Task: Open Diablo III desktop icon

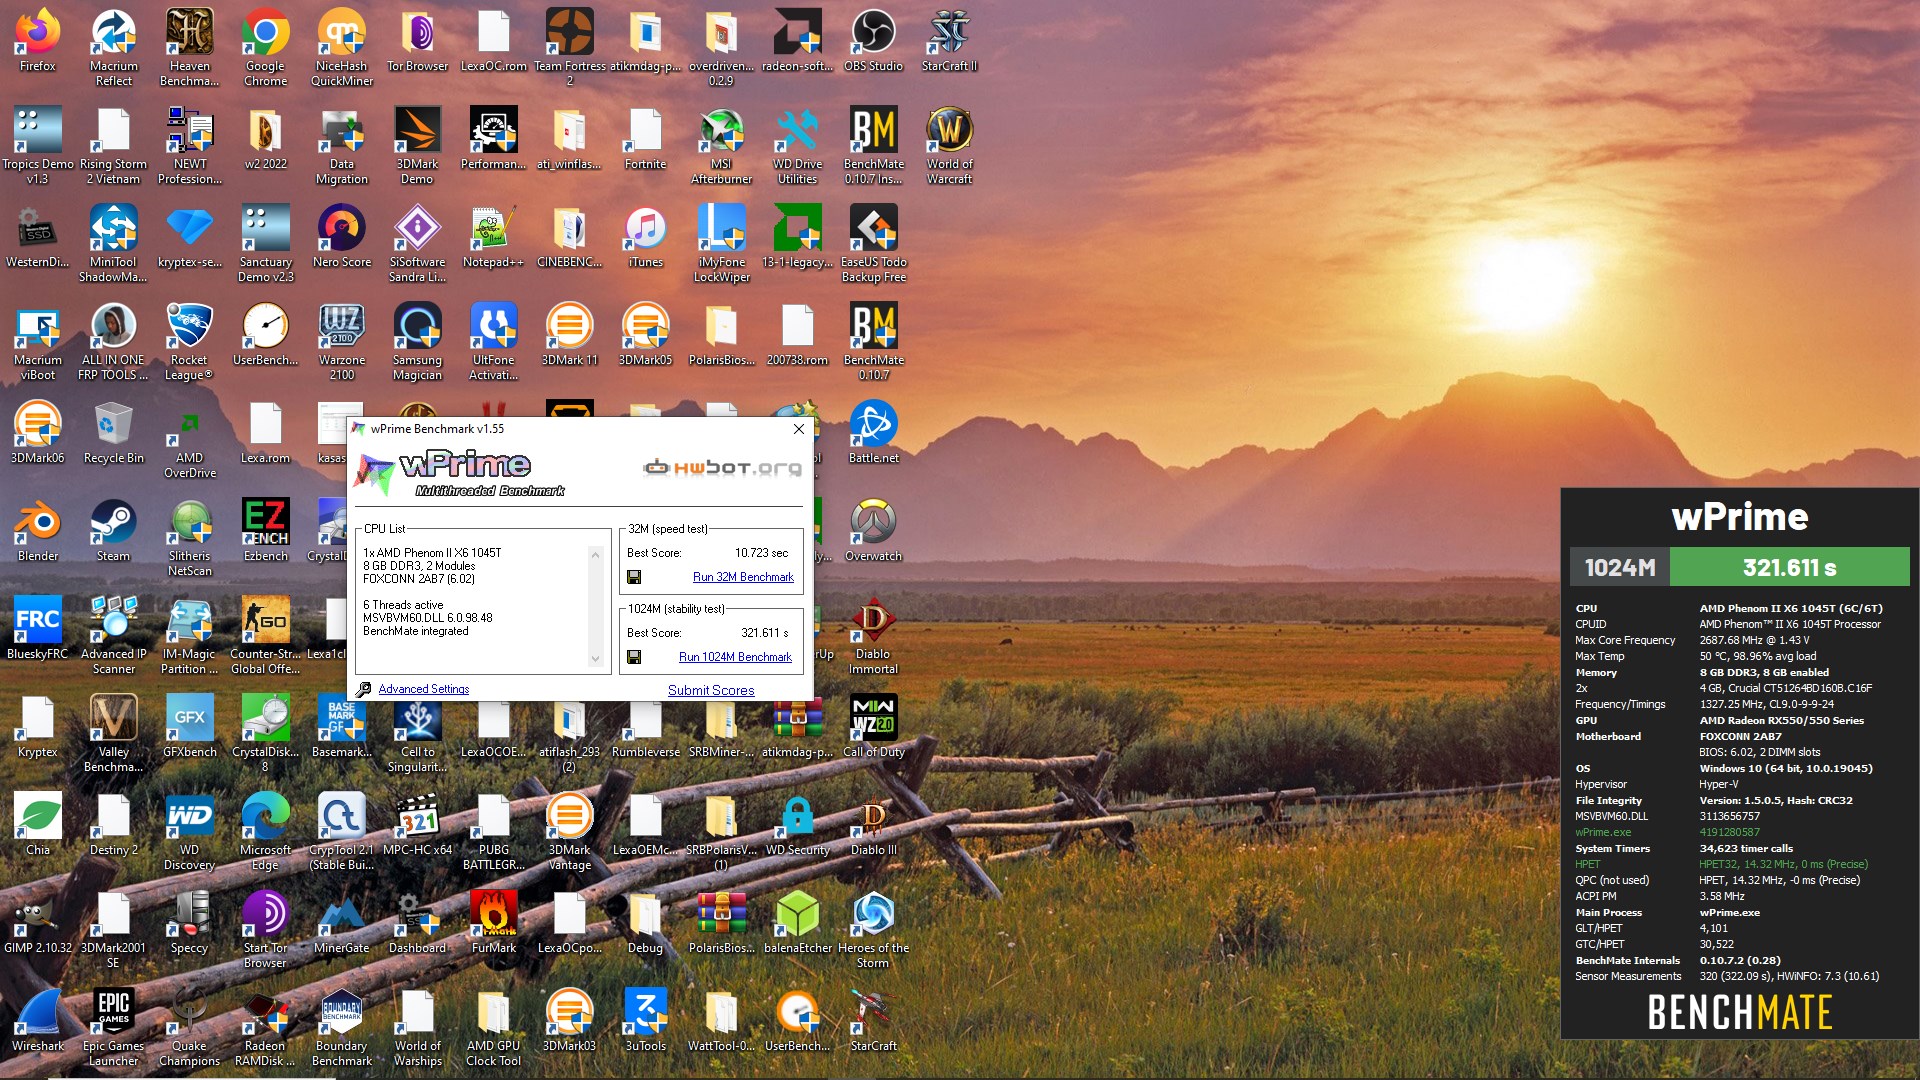Action: pyautogui.click(x=873, y=824)
